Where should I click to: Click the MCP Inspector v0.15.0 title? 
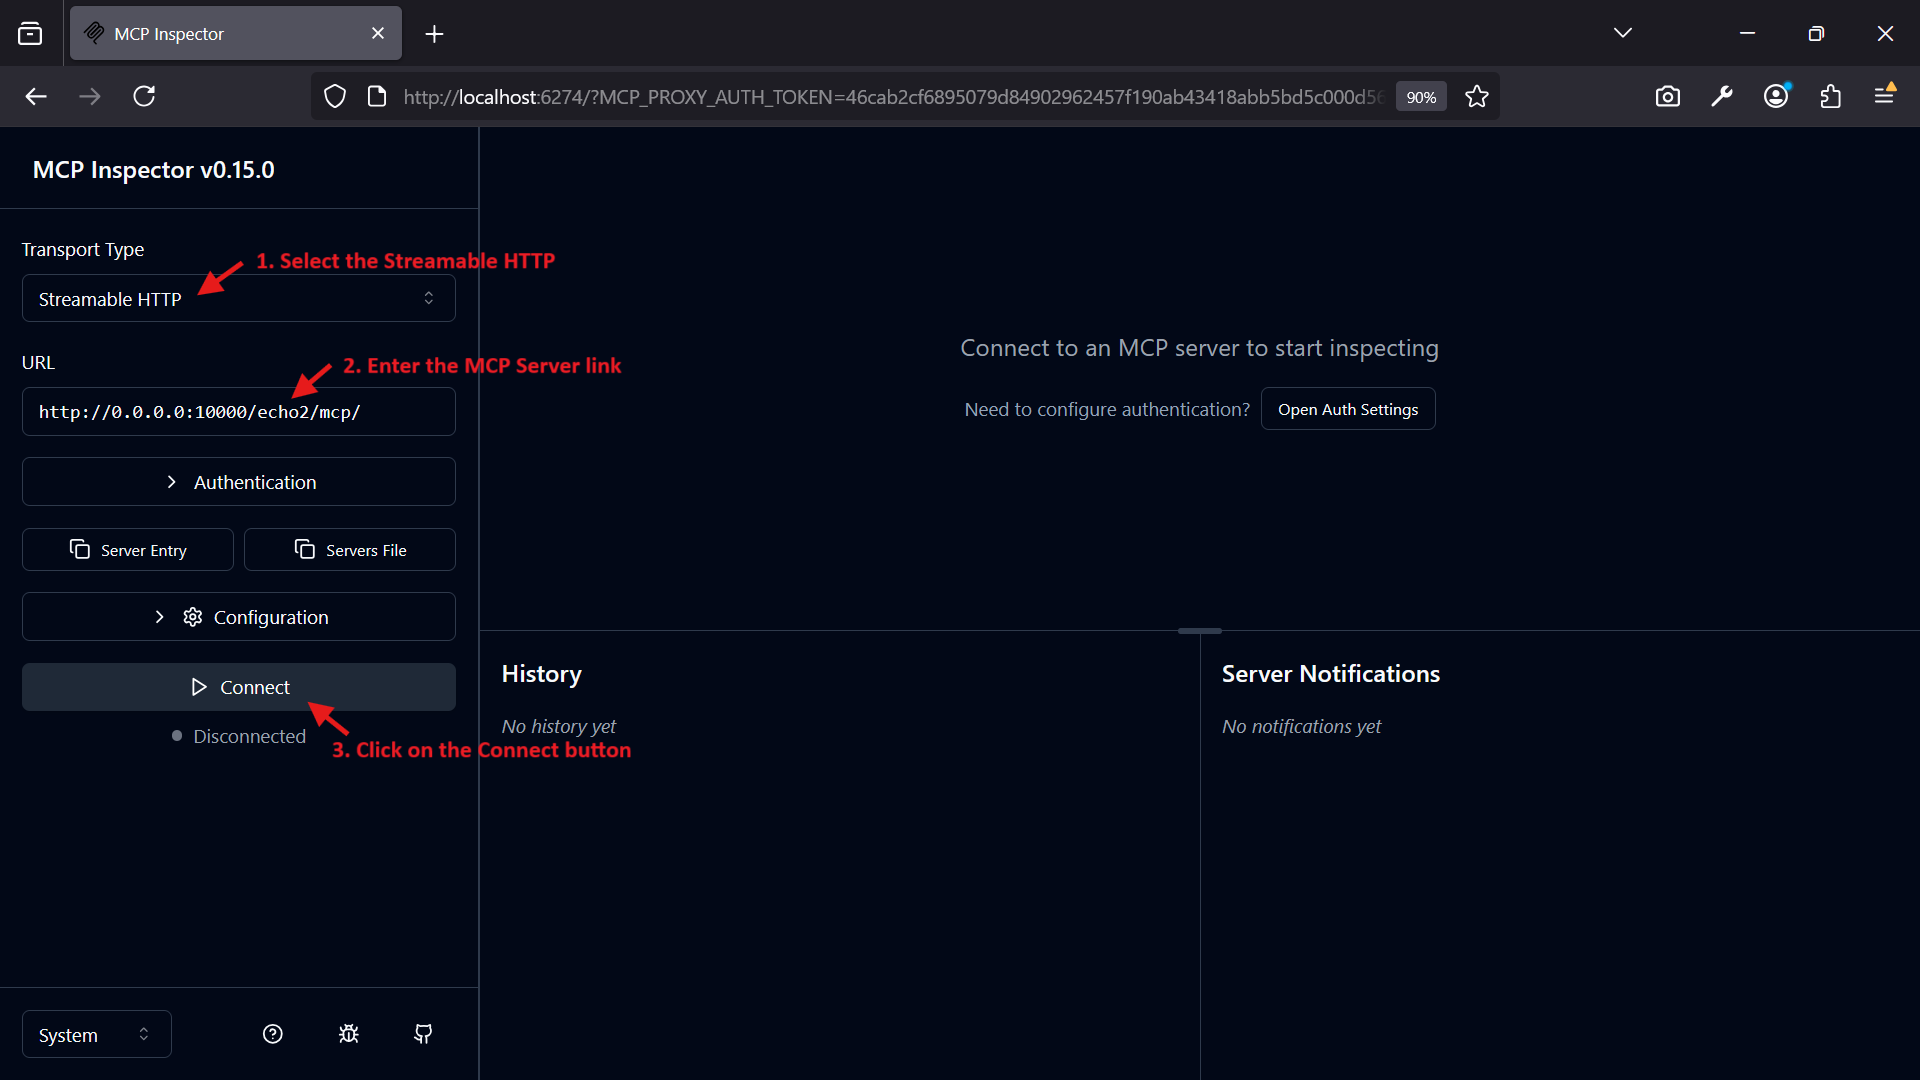point(153,170)
